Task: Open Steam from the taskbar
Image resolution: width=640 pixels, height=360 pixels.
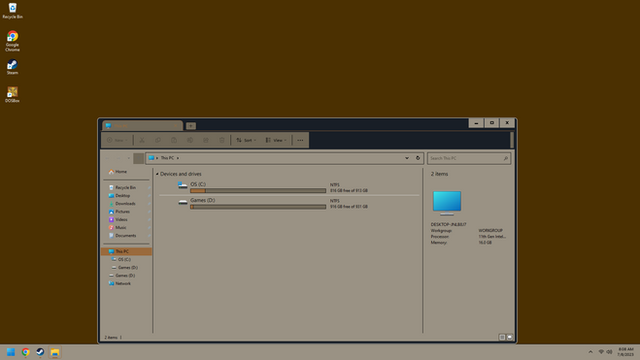Action: tap(40, 352)
